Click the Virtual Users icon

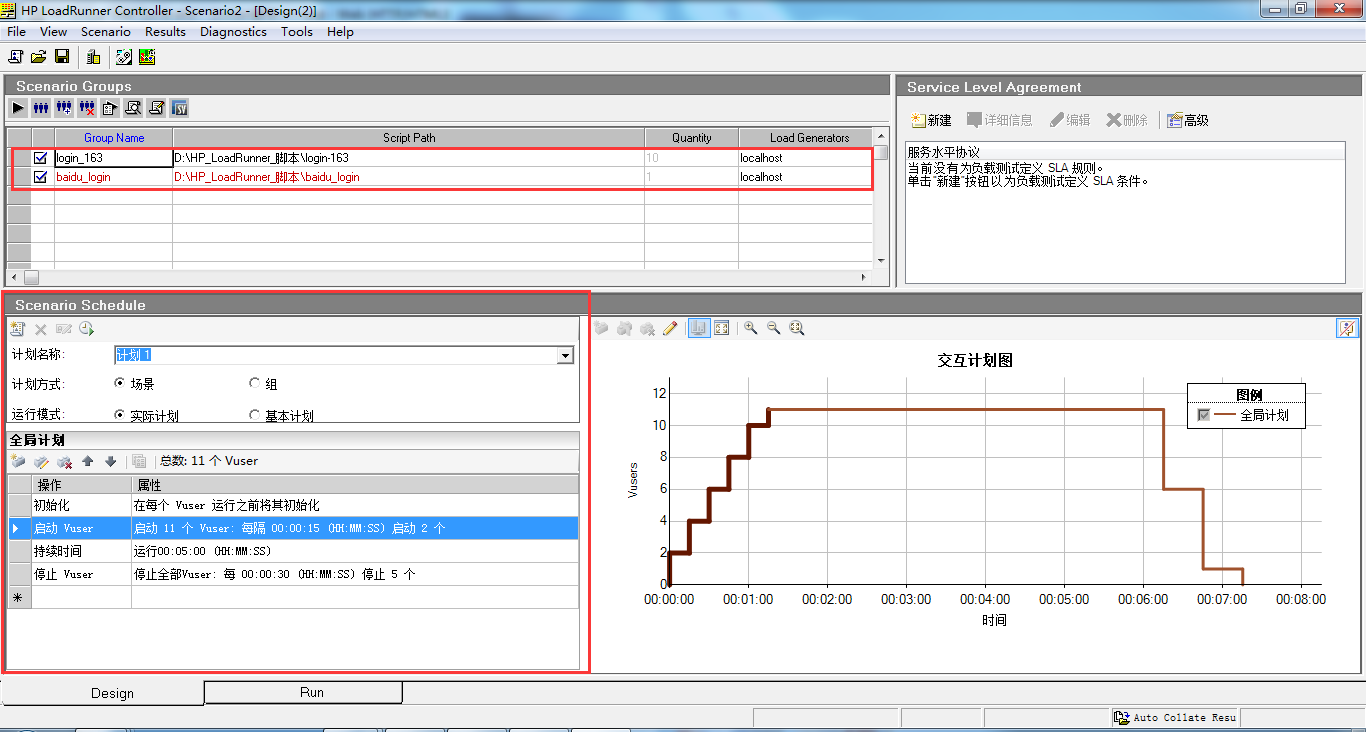(x=41, y=108)
